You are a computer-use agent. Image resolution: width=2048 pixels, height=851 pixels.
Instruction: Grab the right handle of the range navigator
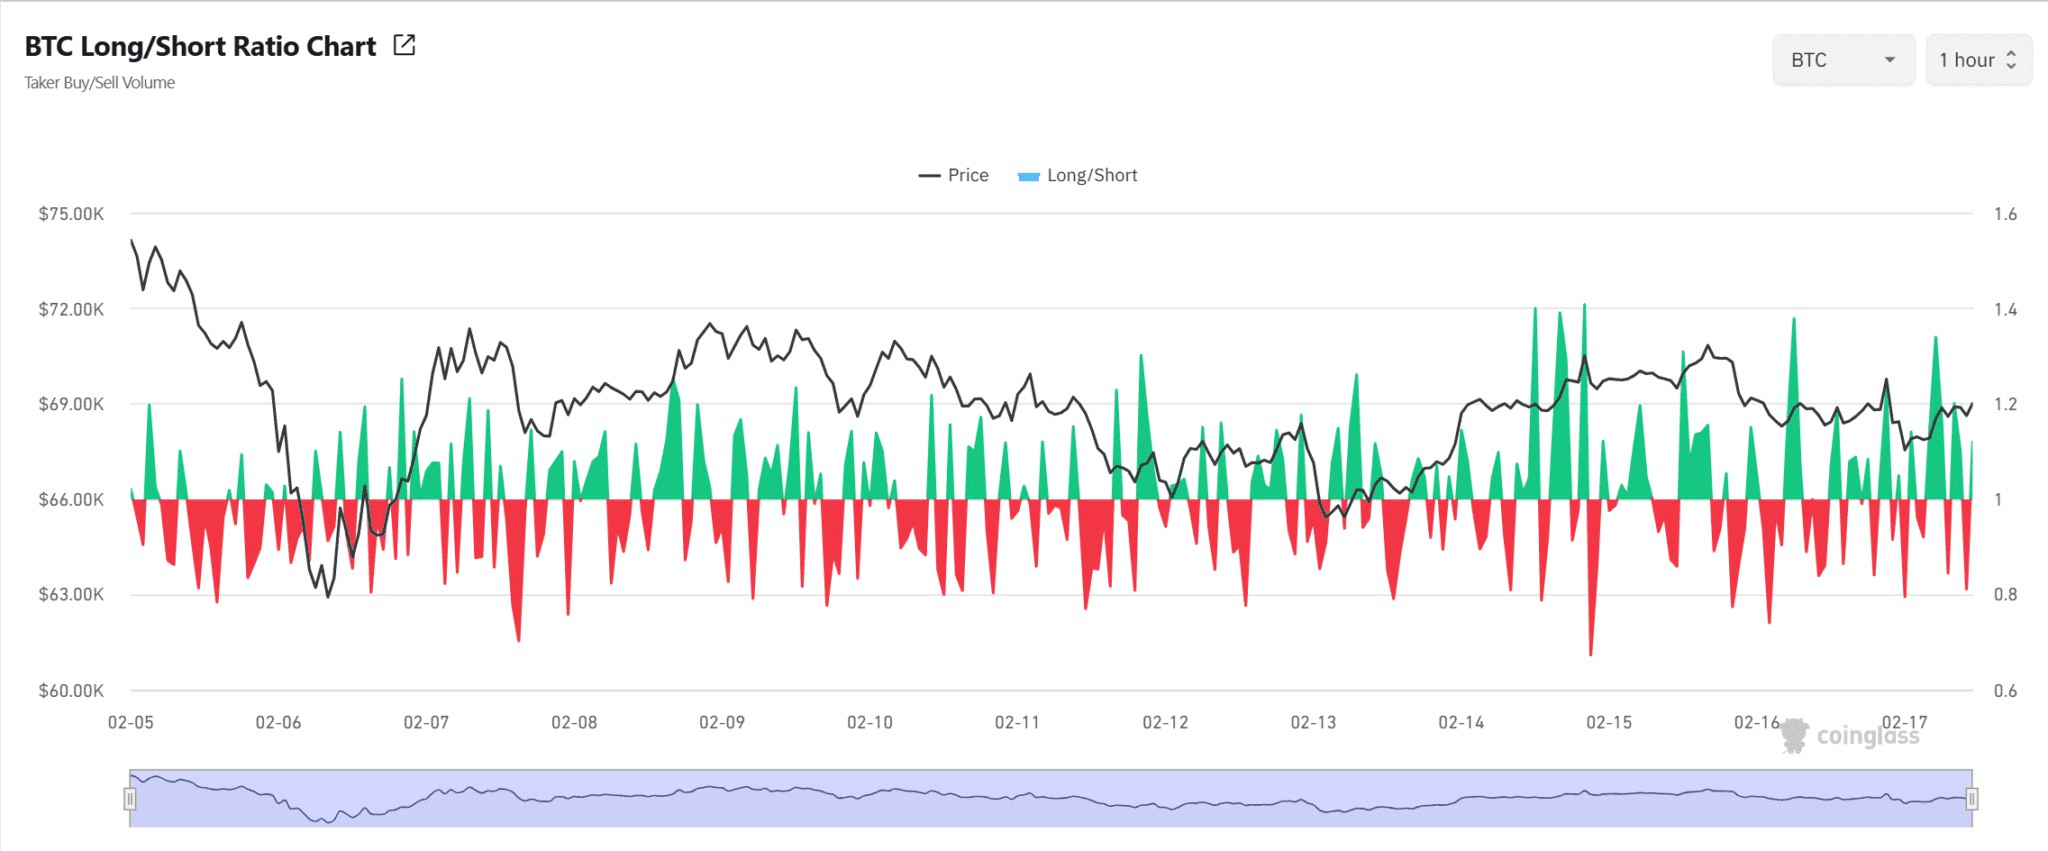click(x=1971, y=798)
